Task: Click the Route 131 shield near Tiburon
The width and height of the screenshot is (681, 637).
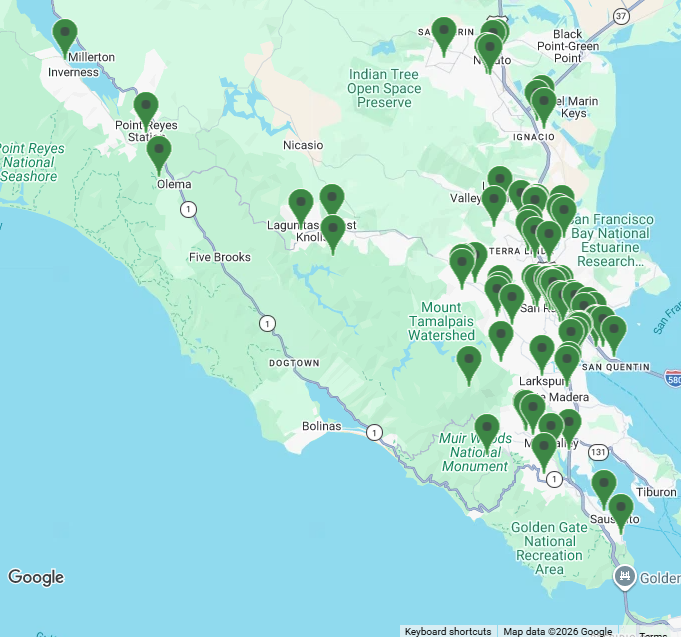Action: coord(598,452)
